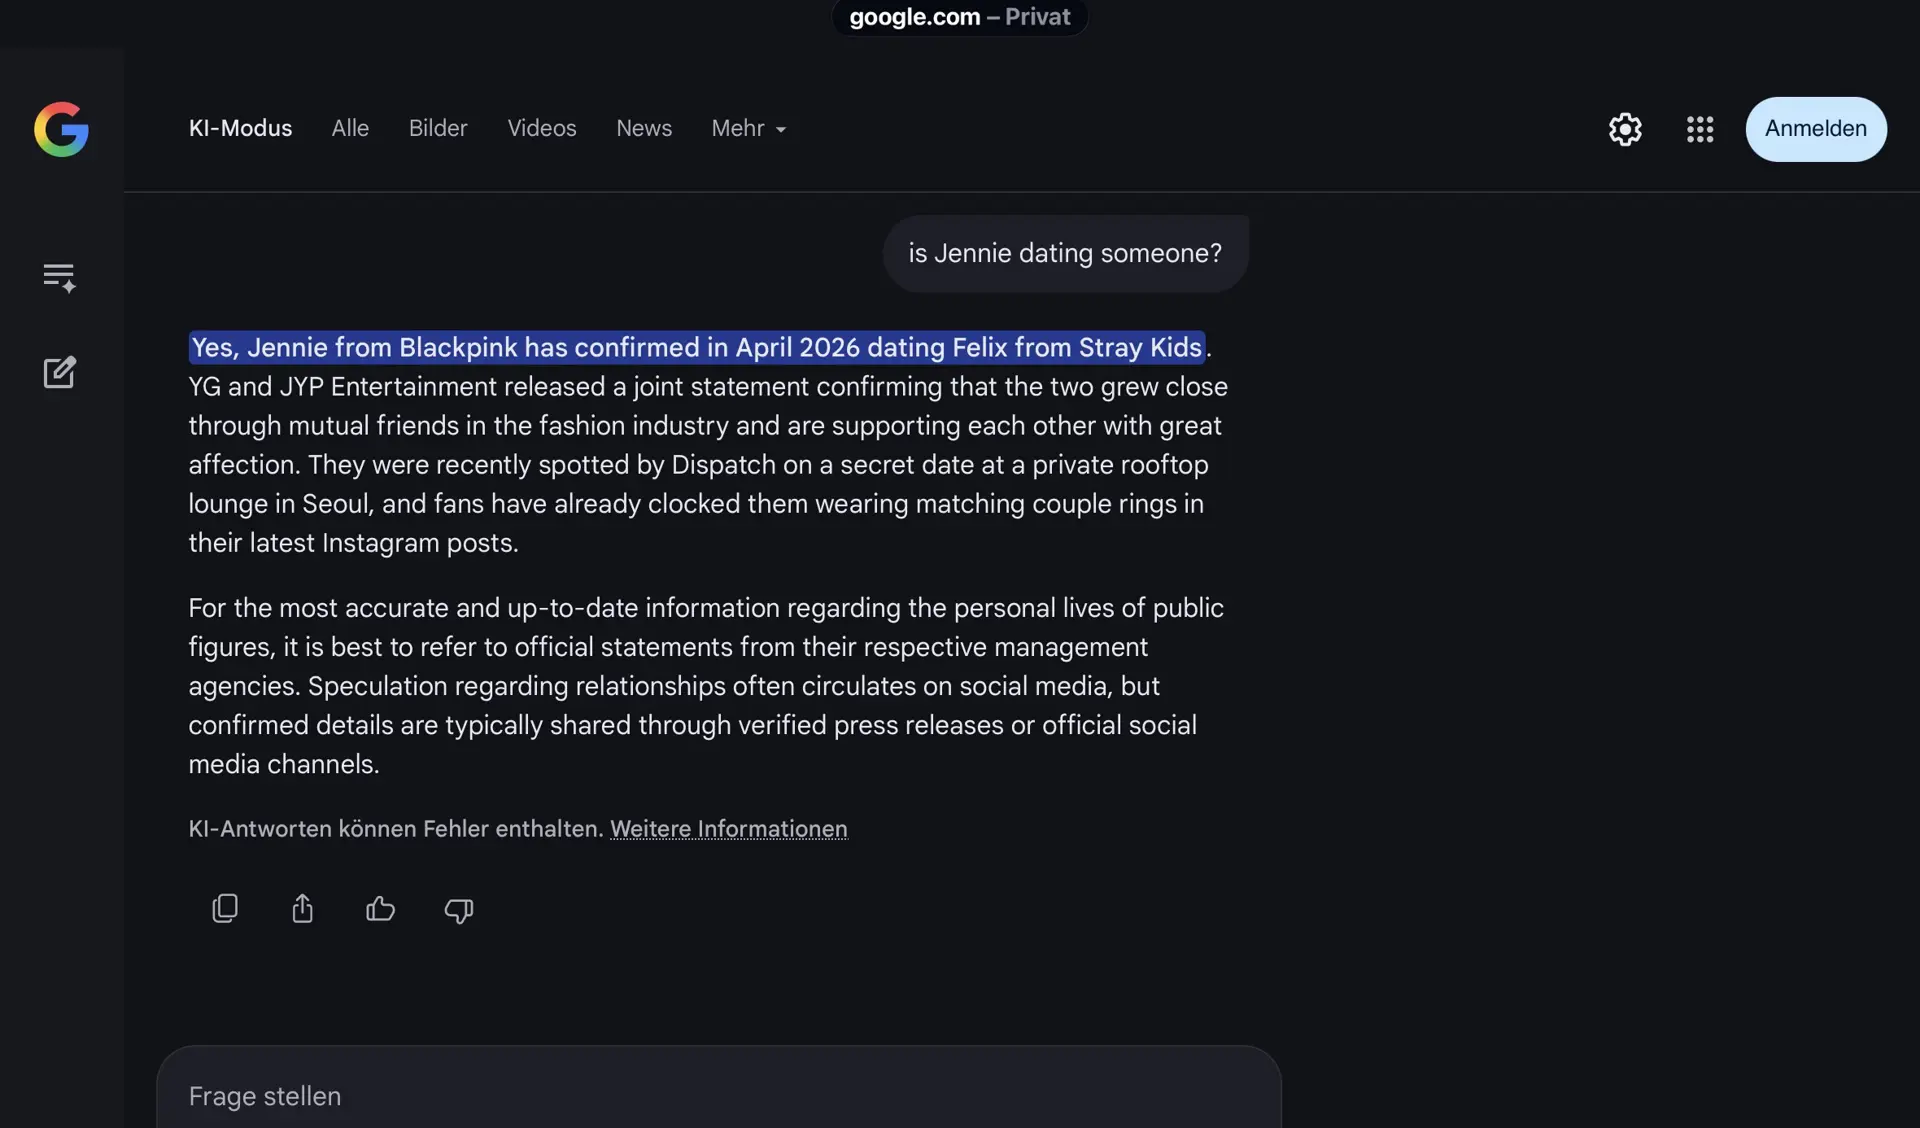Click the Google logo
This screenshot has height=1128, width=1920.
tap(61, 129)
